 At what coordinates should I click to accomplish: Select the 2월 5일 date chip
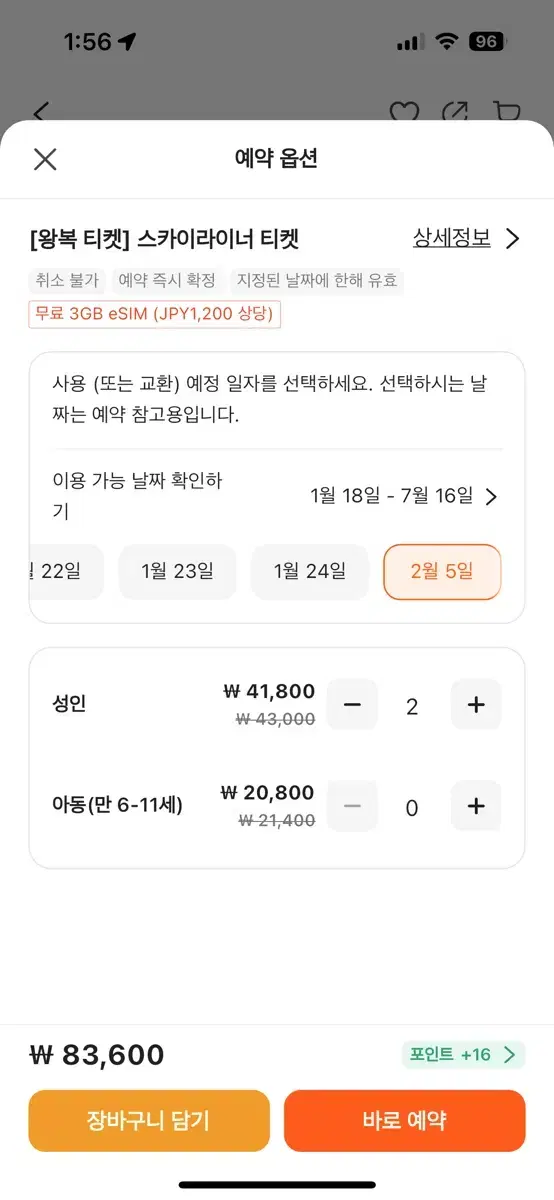[442, 572]
